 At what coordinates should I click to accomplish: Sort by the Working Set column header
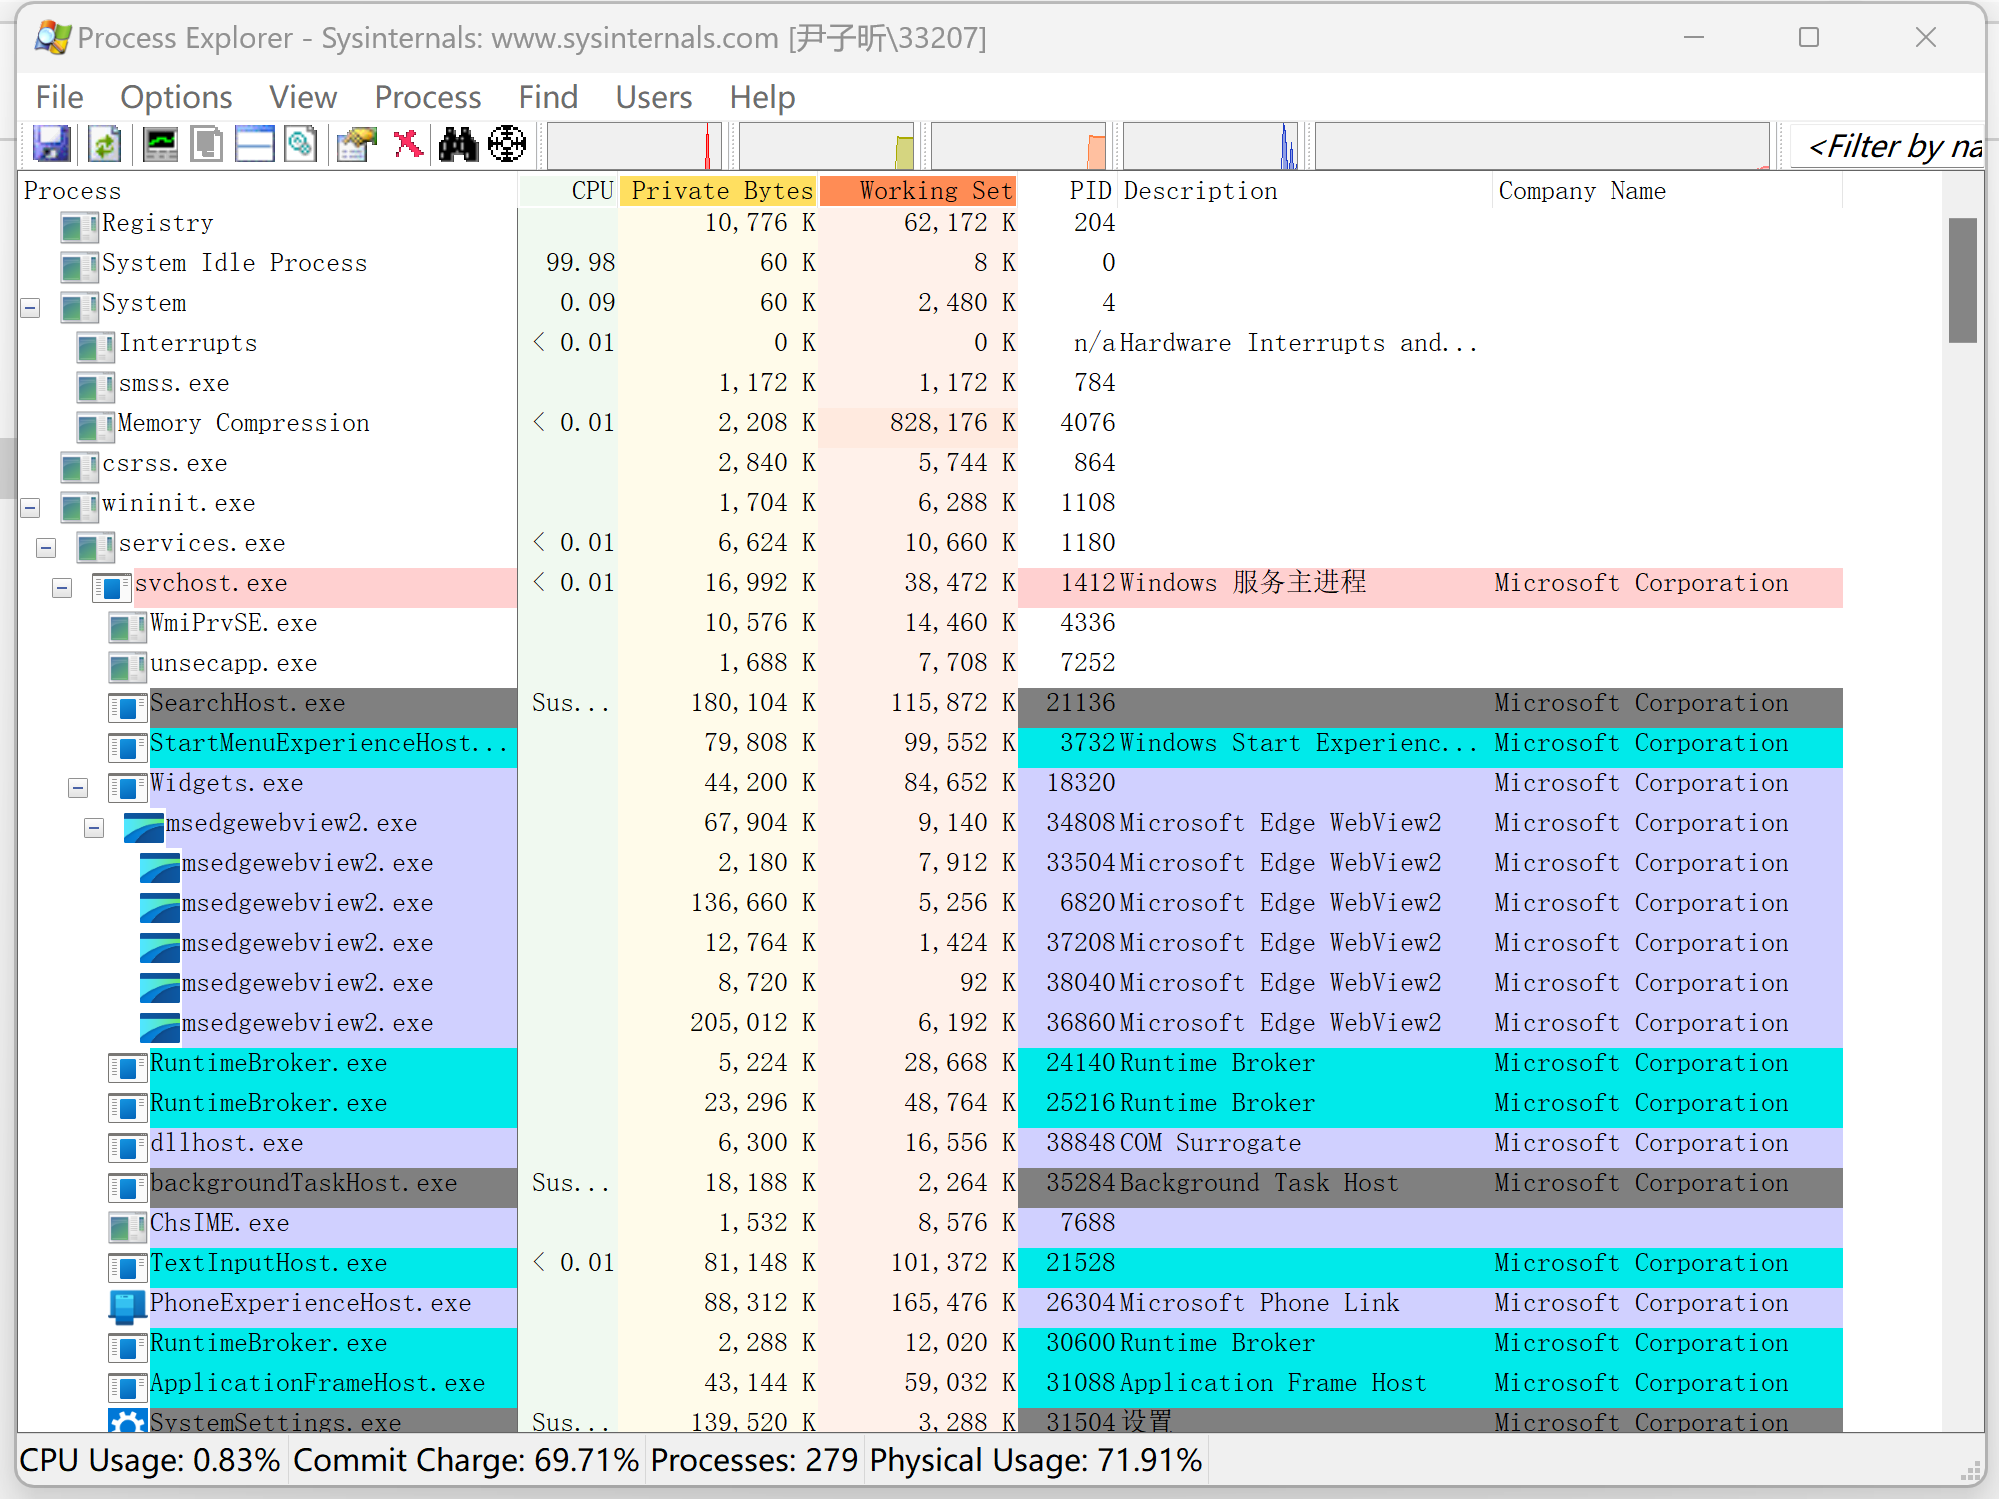919,191
